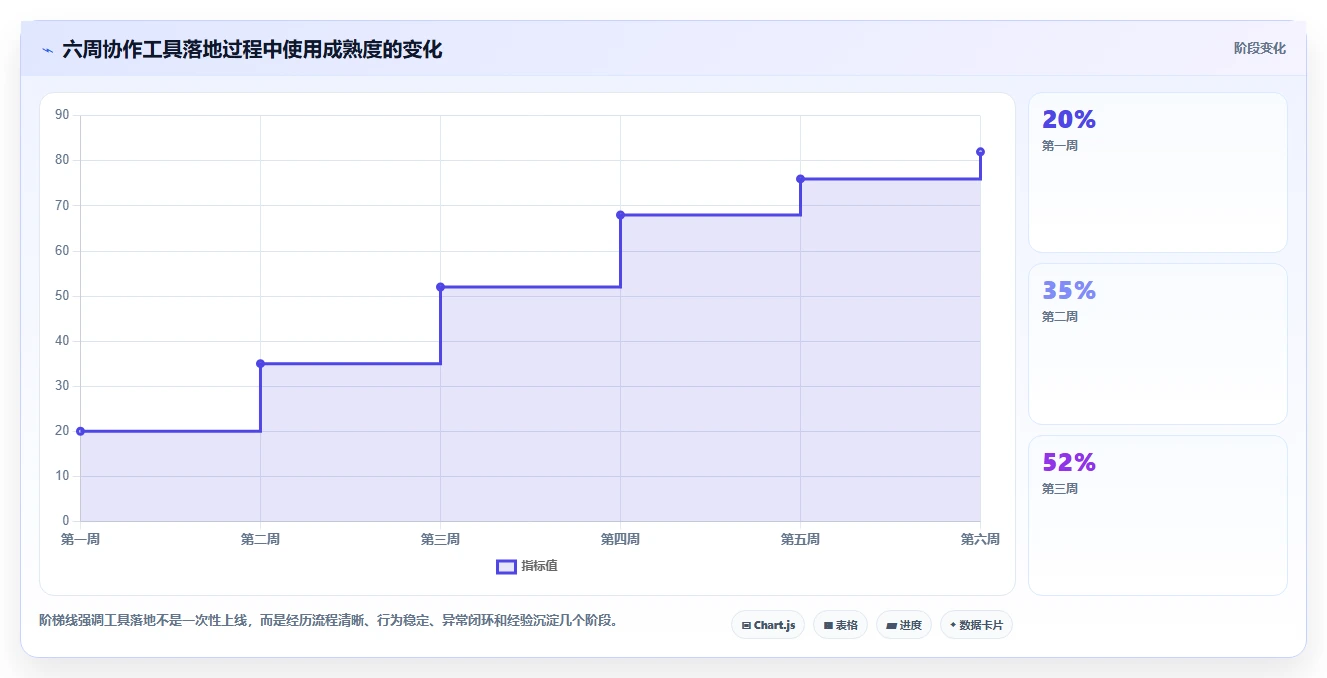Toggle the 指标值 legend item

[x=527, y=566]
